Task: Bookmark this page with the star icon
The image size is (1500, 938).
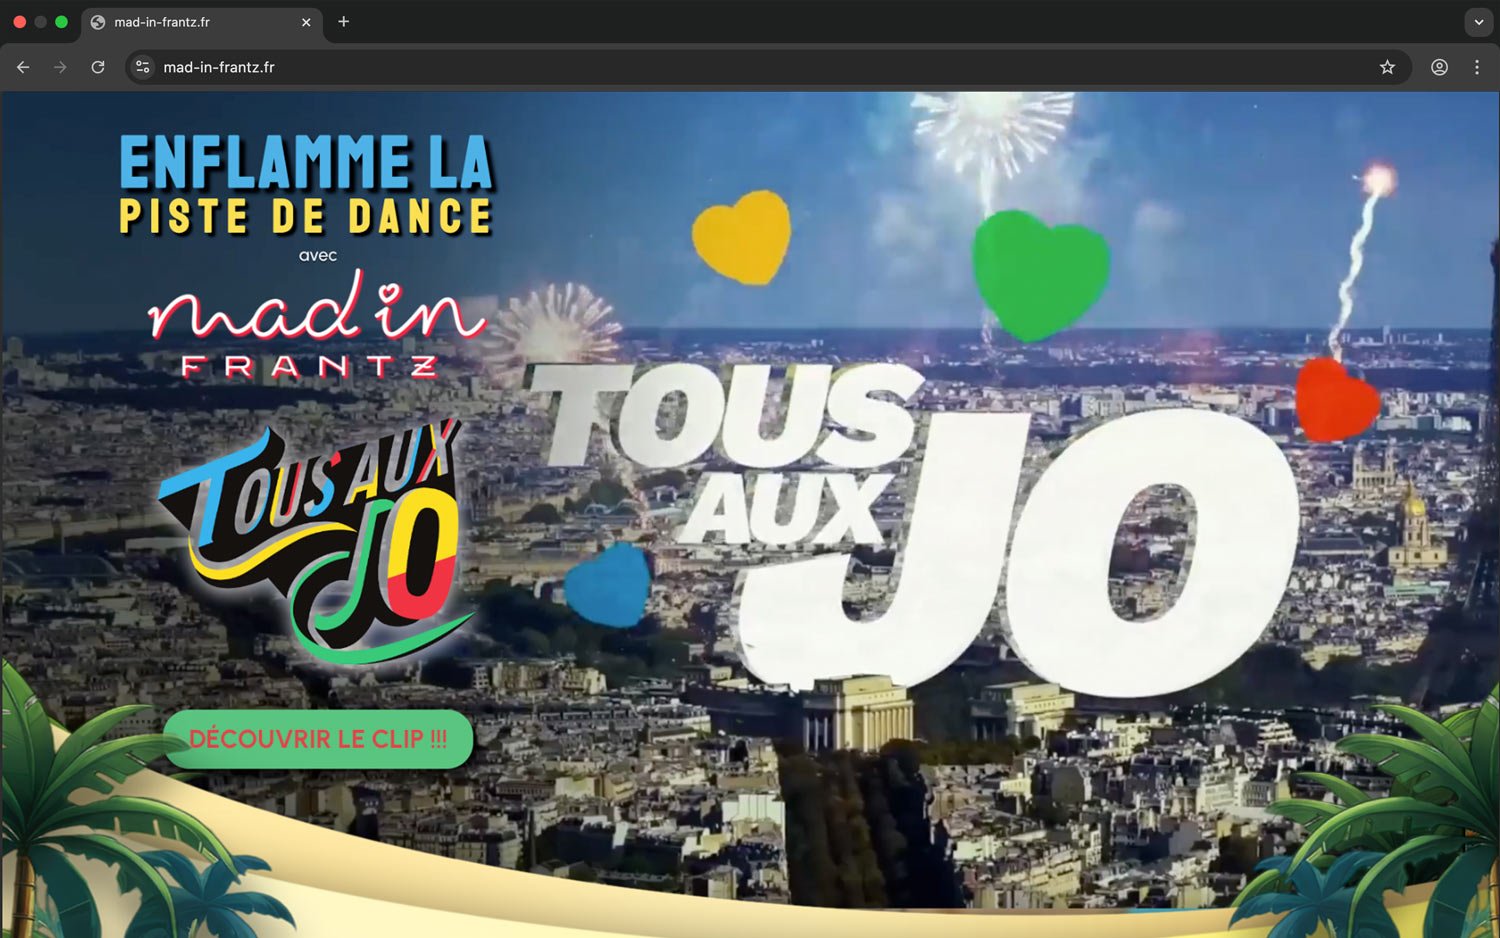Action: point(1387,67)
